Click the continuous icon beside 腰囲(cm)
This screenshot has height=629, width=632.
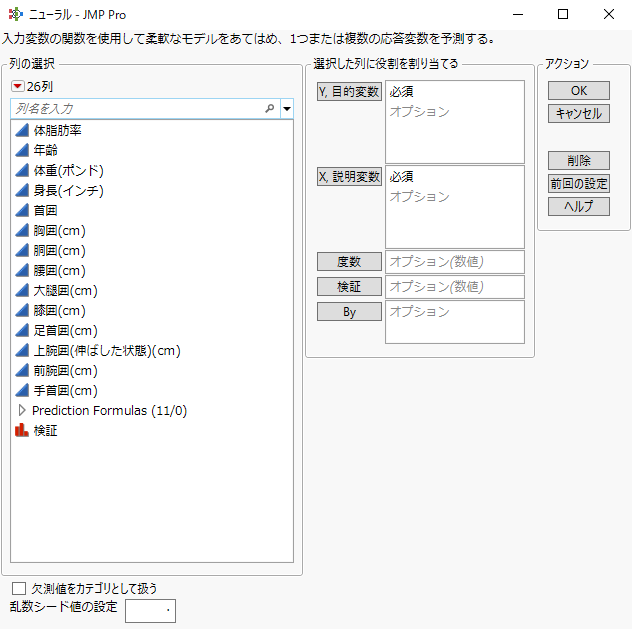pos(22,270)
